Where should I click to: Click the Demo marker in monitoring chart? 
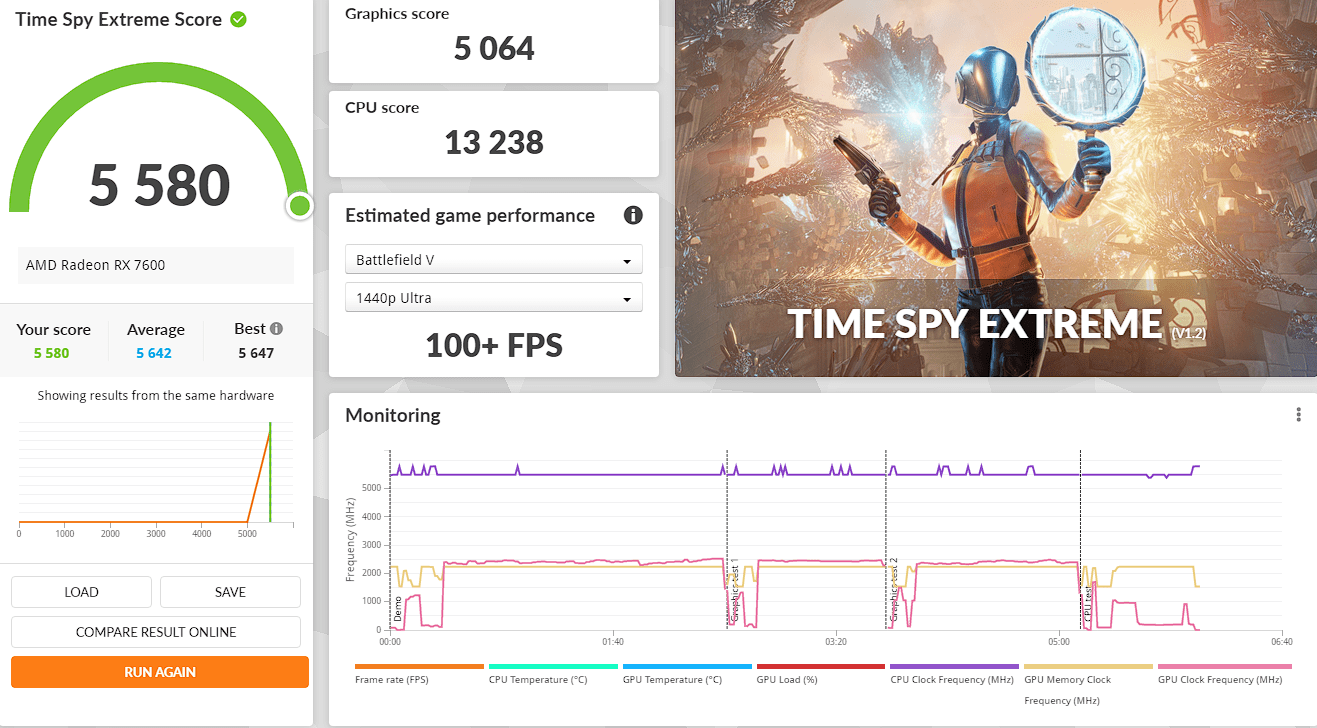coord(398,609)
